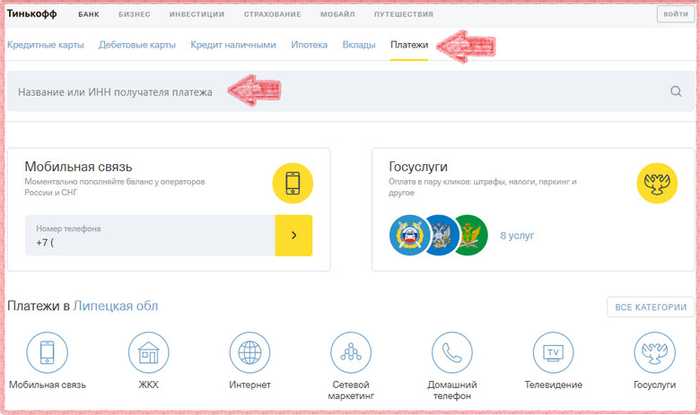
Task: Select Инвестиции in top navigation
Action: coord(197,14)
